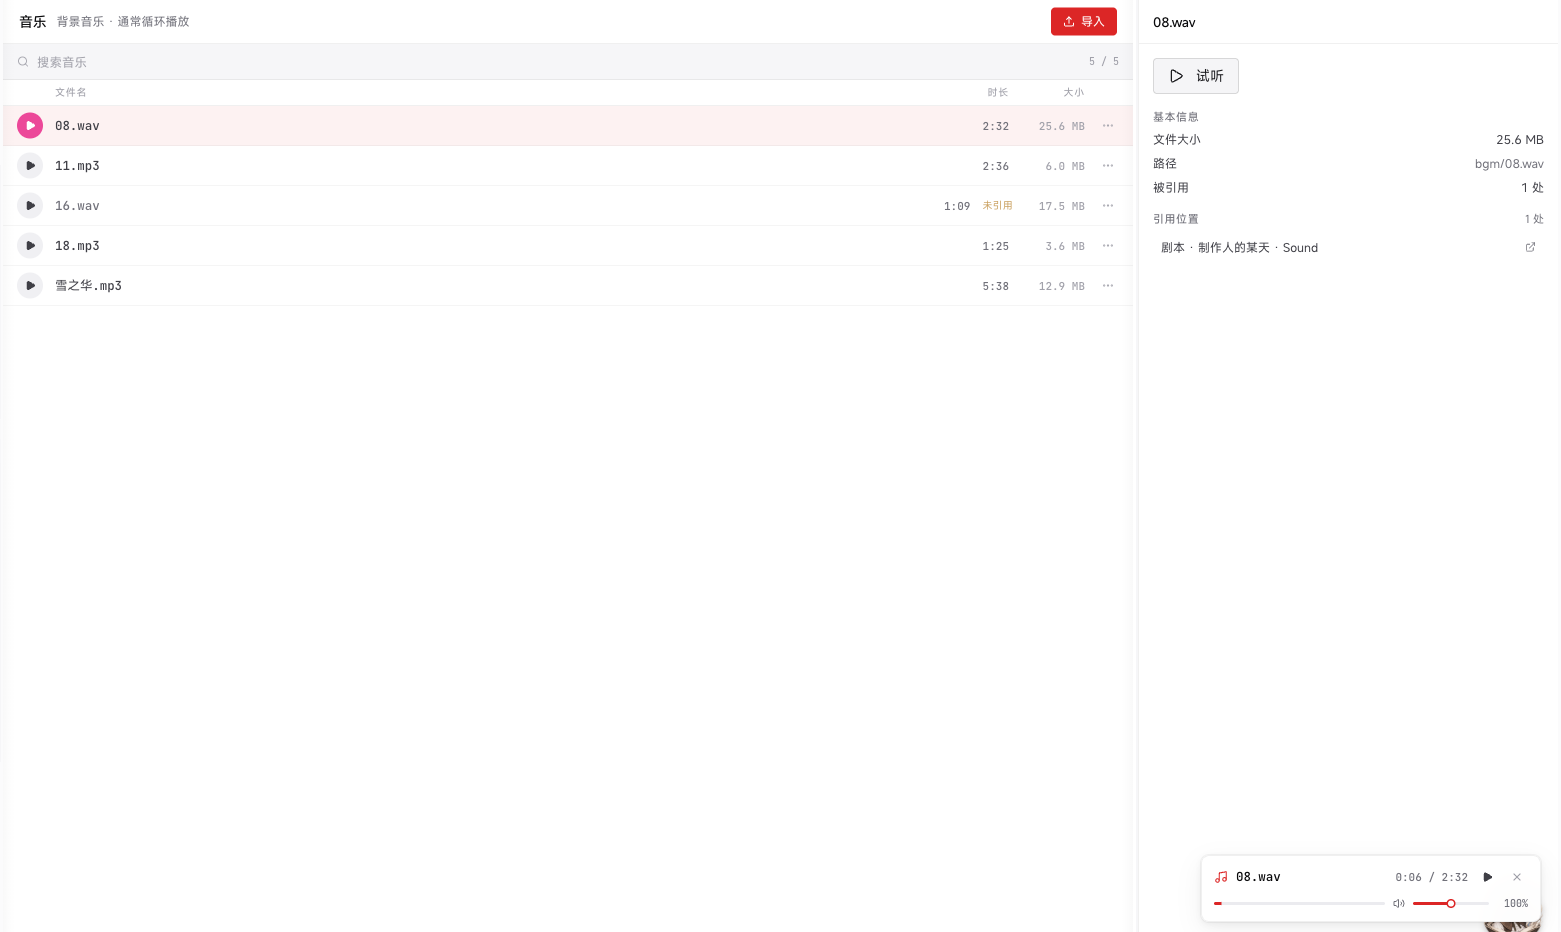Sort by 时长 column header
The height and width of the screenshot is (932, 1561).
coord(998,92)
